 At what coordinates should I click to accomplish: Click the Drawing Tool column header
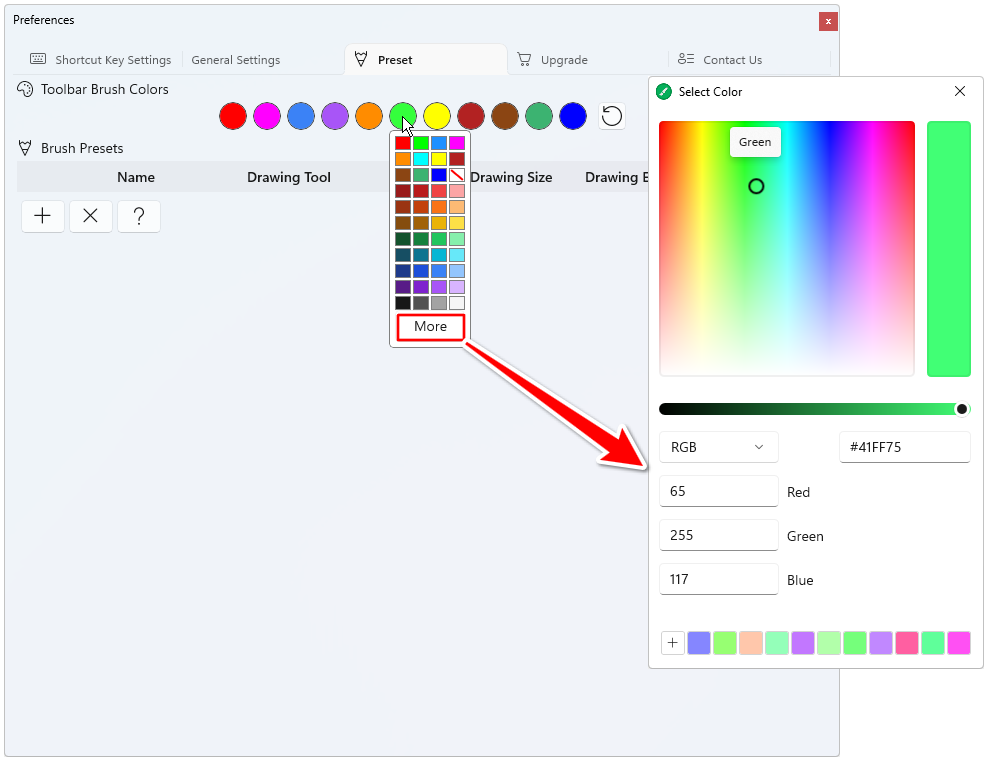click(289, 177)
